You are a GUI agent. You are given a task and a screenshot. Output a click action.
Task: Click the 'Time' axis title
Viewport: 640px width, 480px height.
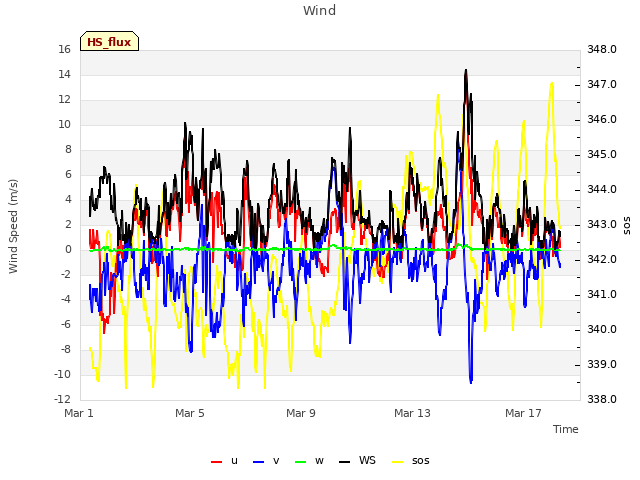point(566,429)
